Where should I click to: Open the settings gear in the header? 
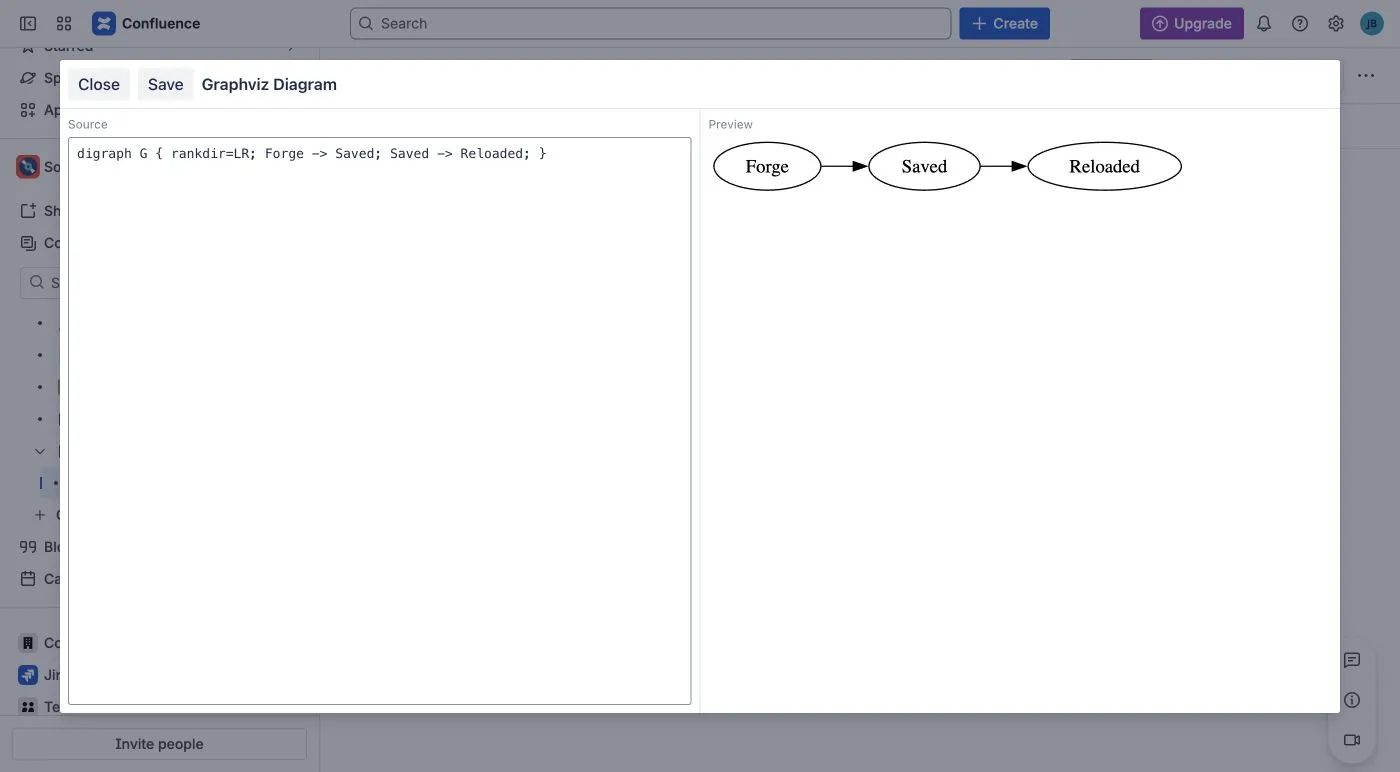click(x=1336, y=23)
